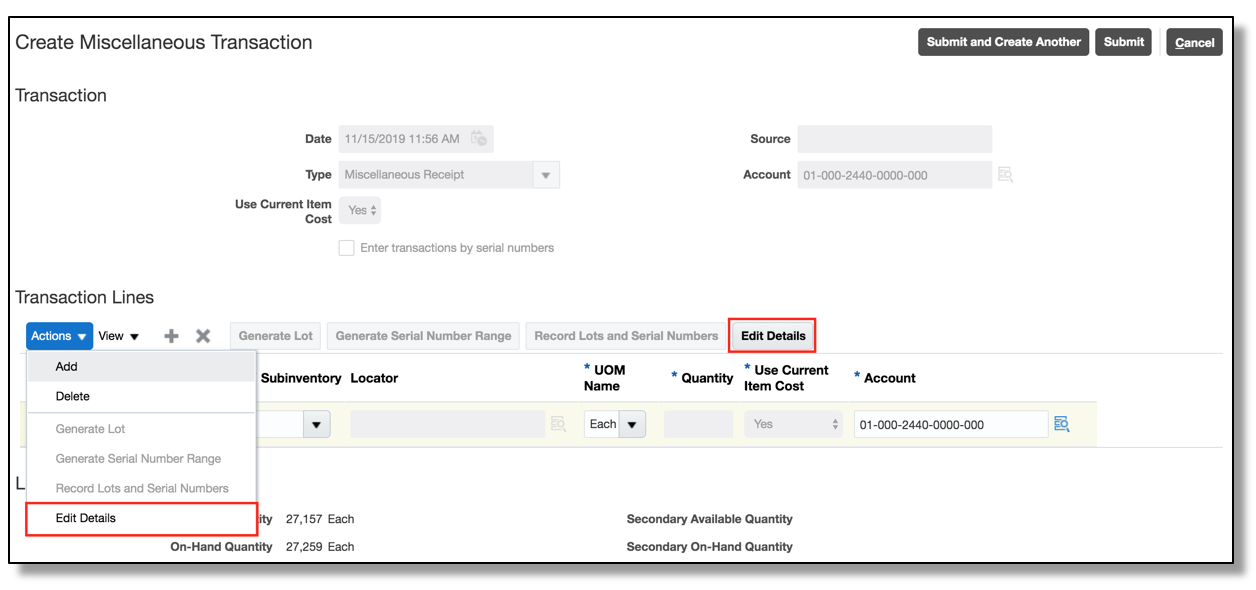Viewport: 1256px width, 590px height.
Task: Open the View menu
Action: point(119,336)
